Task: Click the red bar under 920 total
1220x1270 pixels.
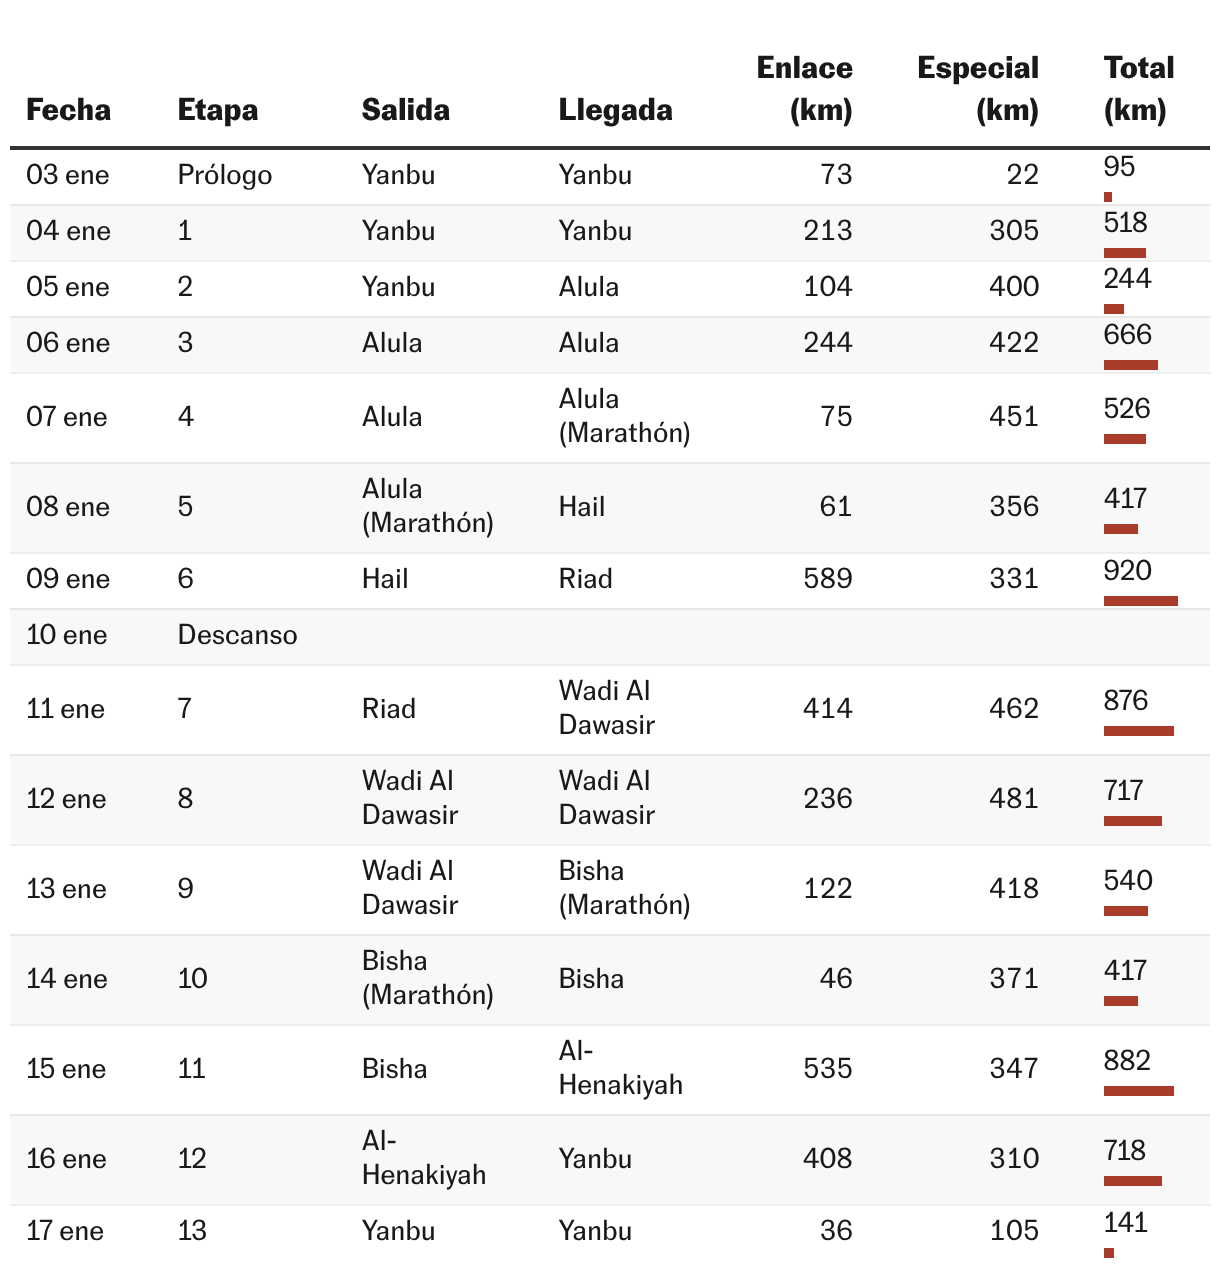Action: coord(1140,601)
